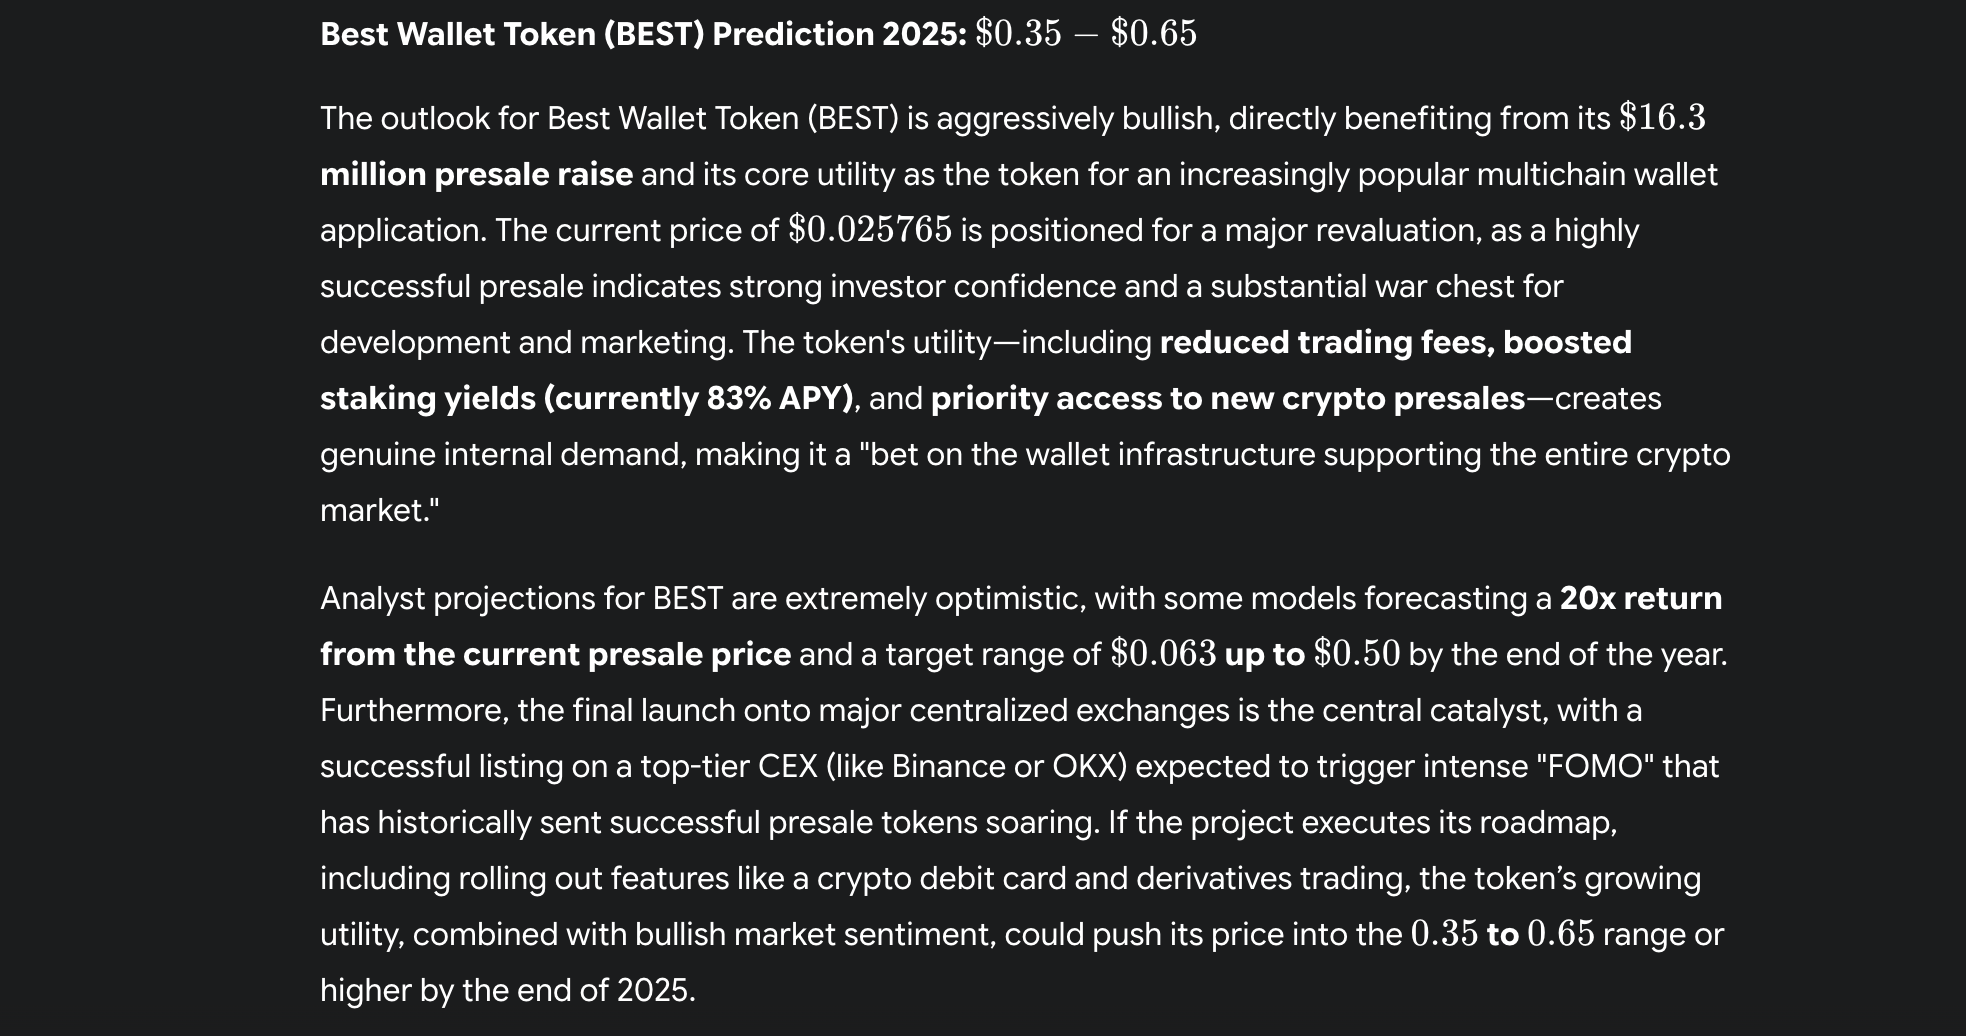Click the $0.35 – $0.65 range in the heading
The height and width of the screenshot is (1036, 1966).
point(1085,34)
